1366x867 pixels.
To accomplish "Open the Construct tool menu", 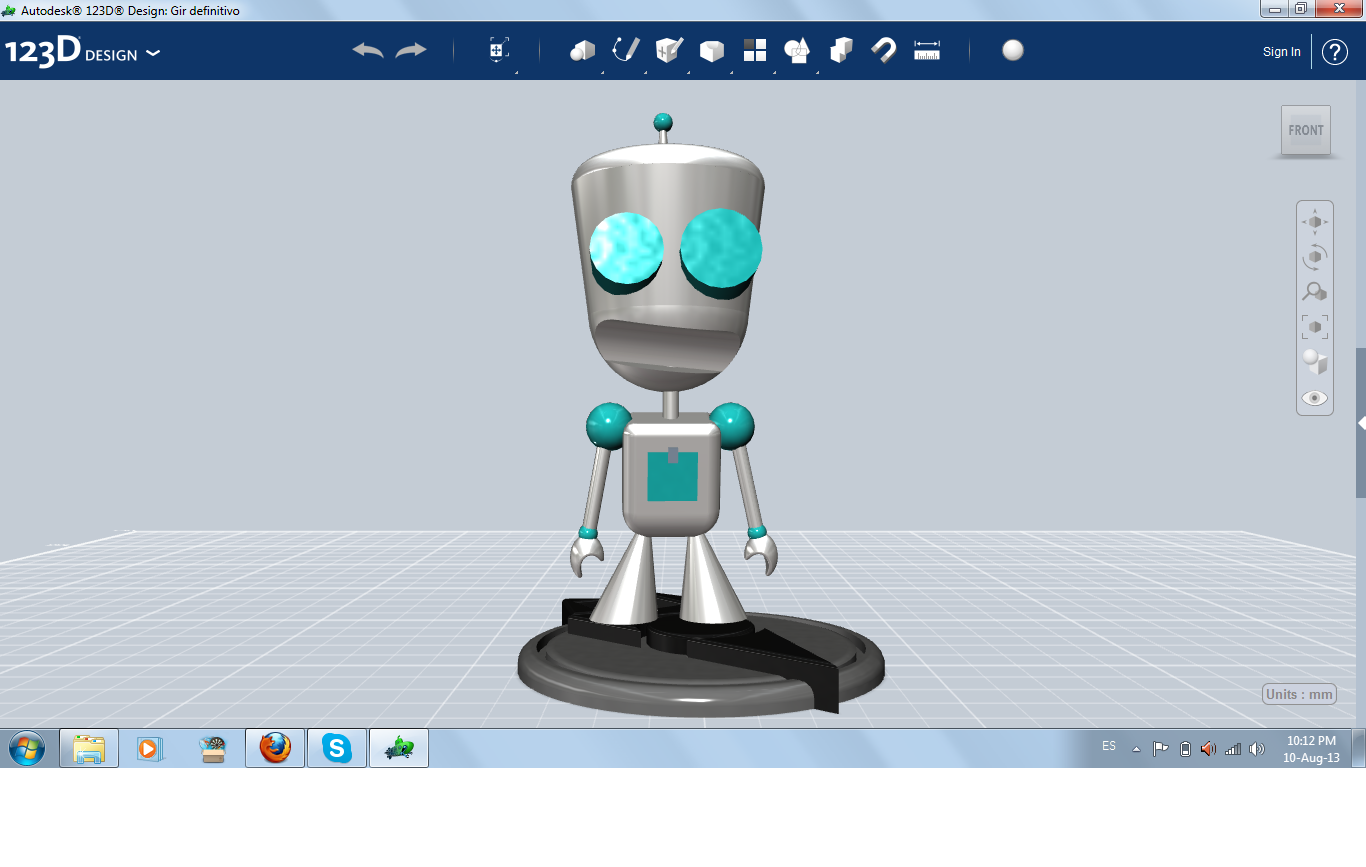I will tap(669, 50).
